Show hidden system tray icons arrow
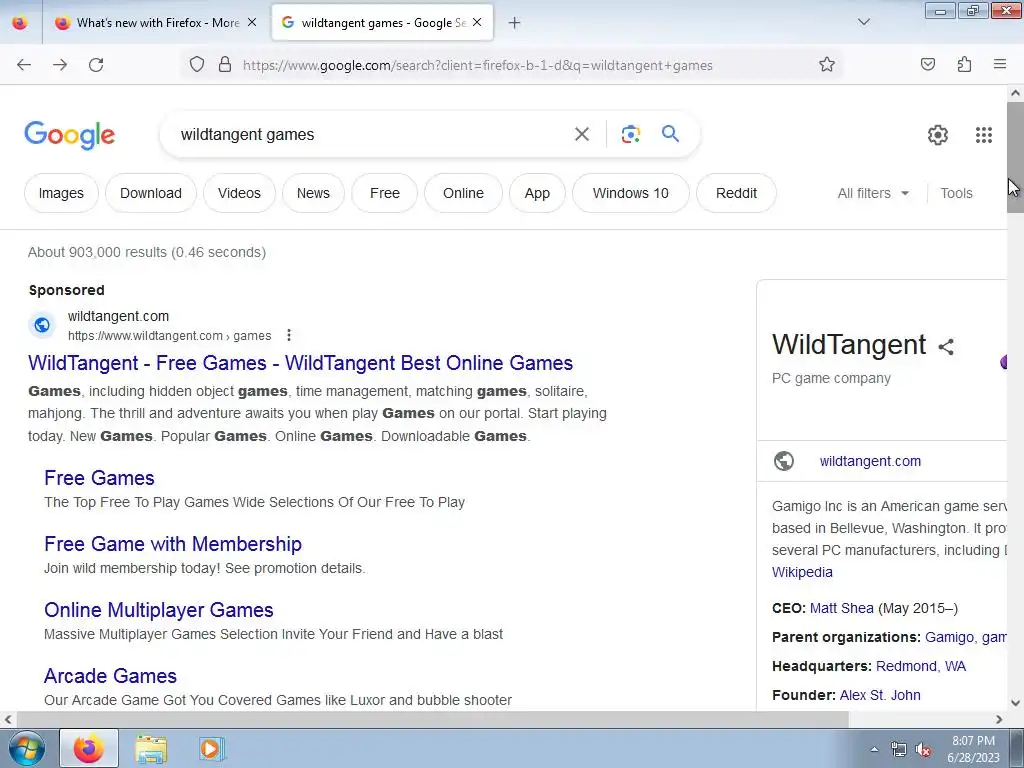The image size is (1024, 768). pos(874,750)
